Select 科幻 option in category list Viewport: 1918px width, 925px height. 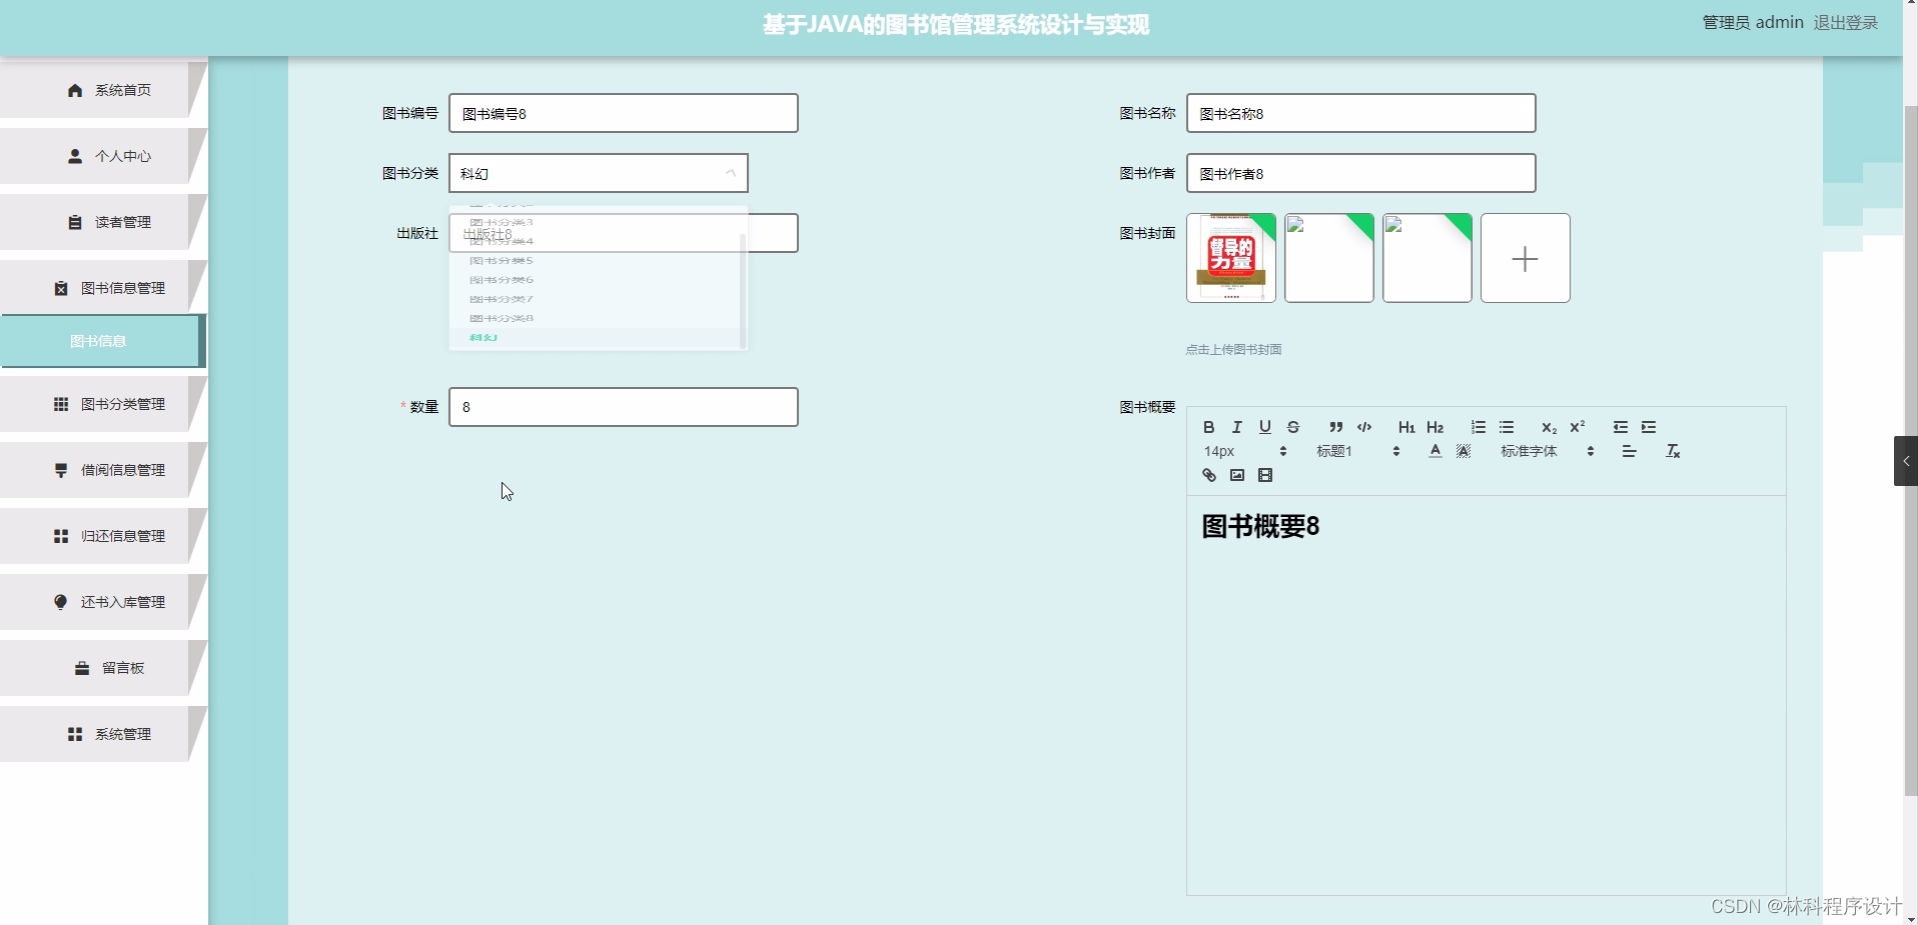[x=596, y=338]
